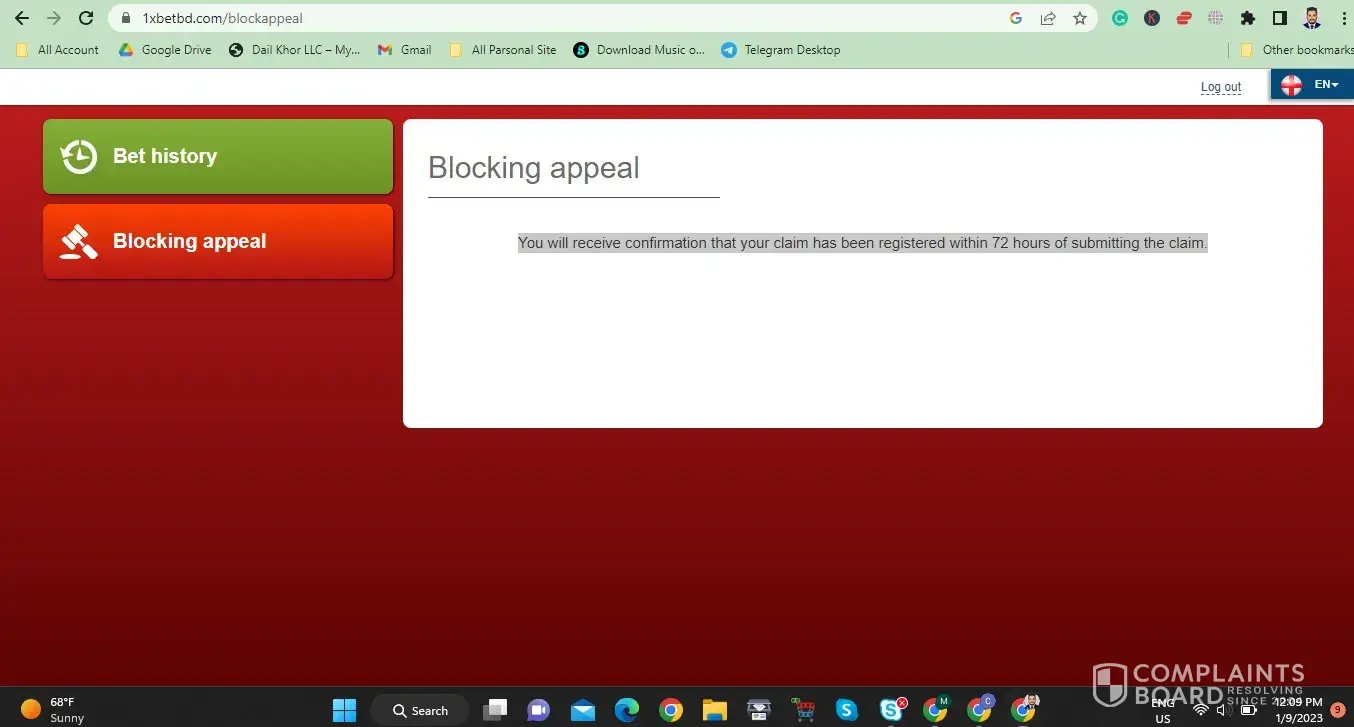1354x727 pixels.
Task: Select the Blocking appeal menu item
Action: click(x=218, y=241)
